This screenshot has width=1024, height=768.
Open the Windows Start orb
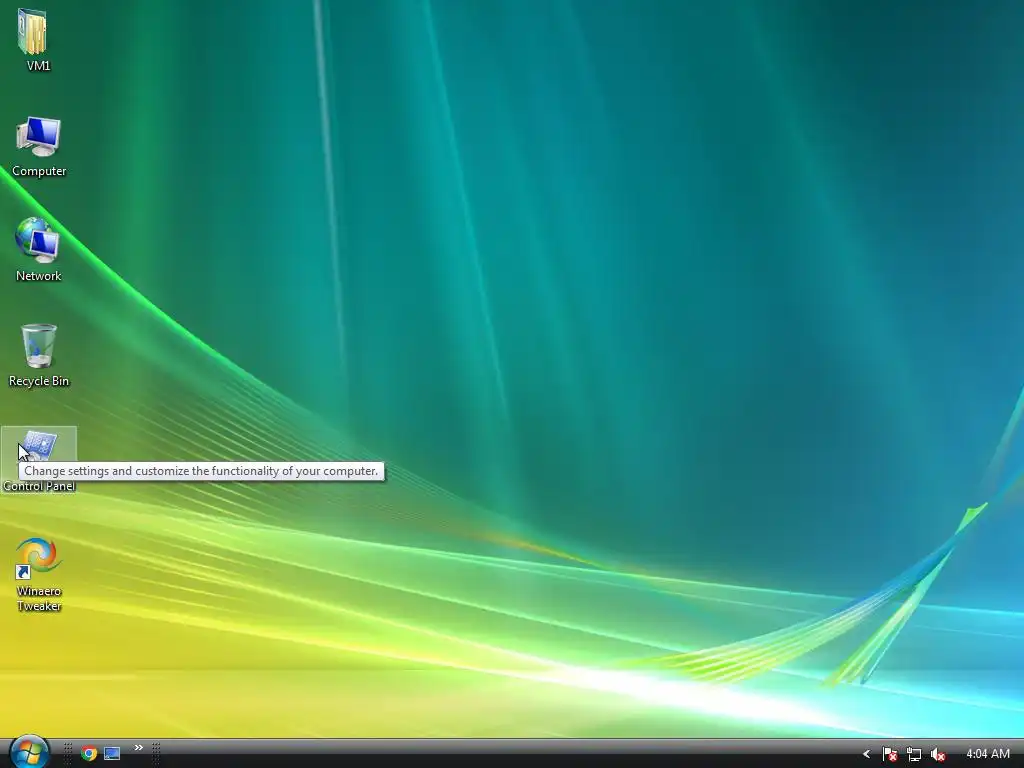(x=29, y=752)
